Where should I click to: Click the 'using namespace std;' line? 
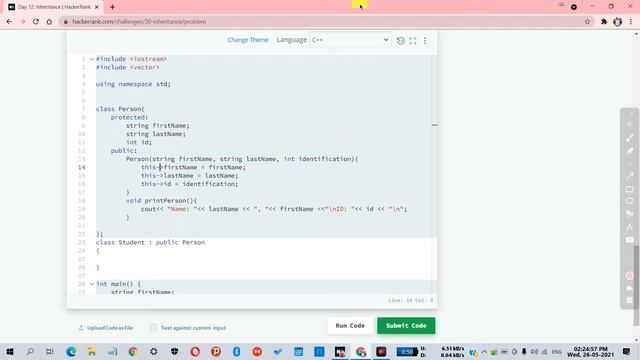(x=133, y=84)
